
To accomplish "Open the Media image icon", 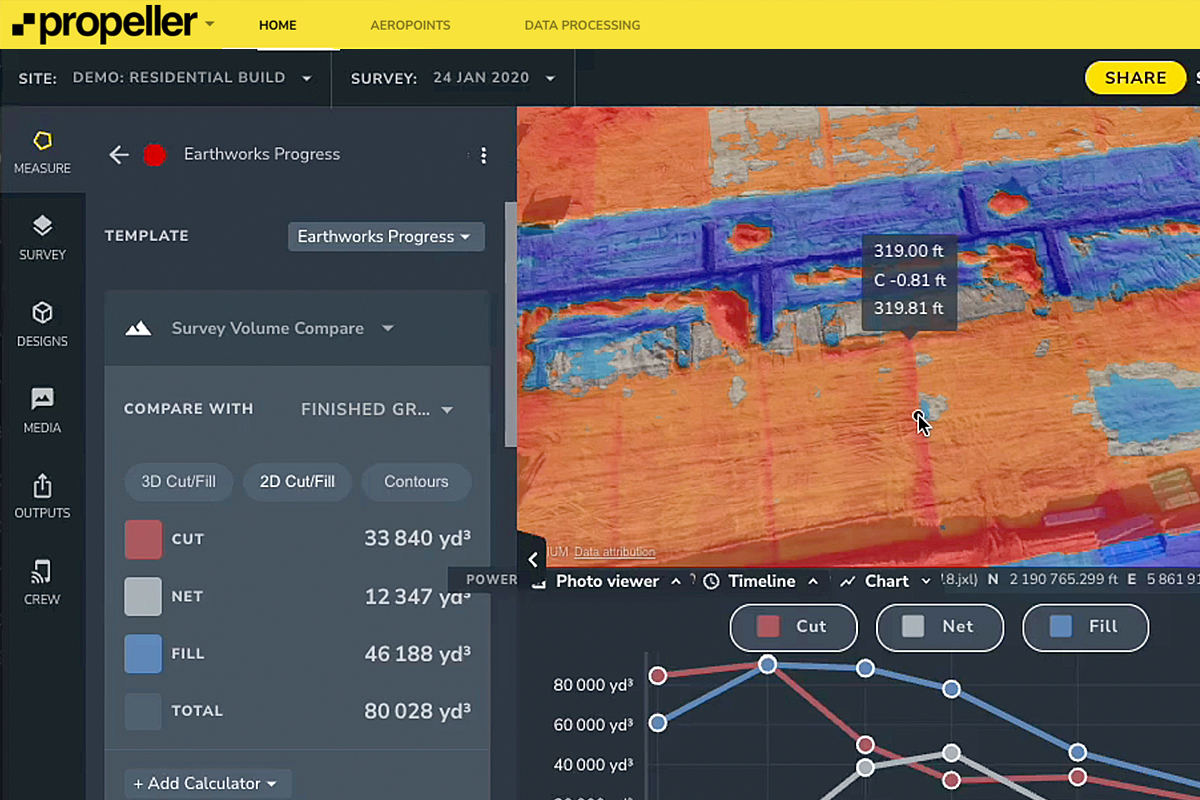I will click(x=42, y=399).
